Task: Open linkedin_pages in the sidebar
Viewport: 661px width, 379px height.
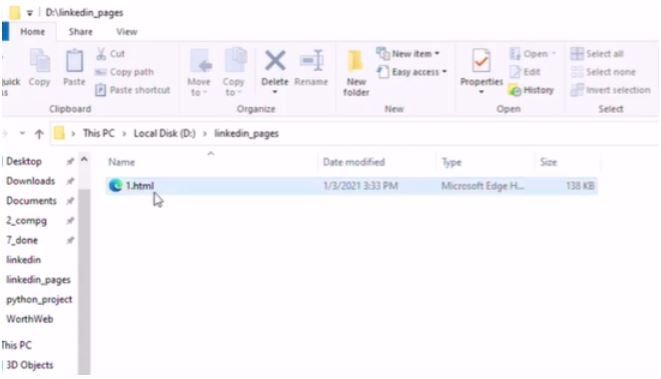Action: (x=38, y=280)
